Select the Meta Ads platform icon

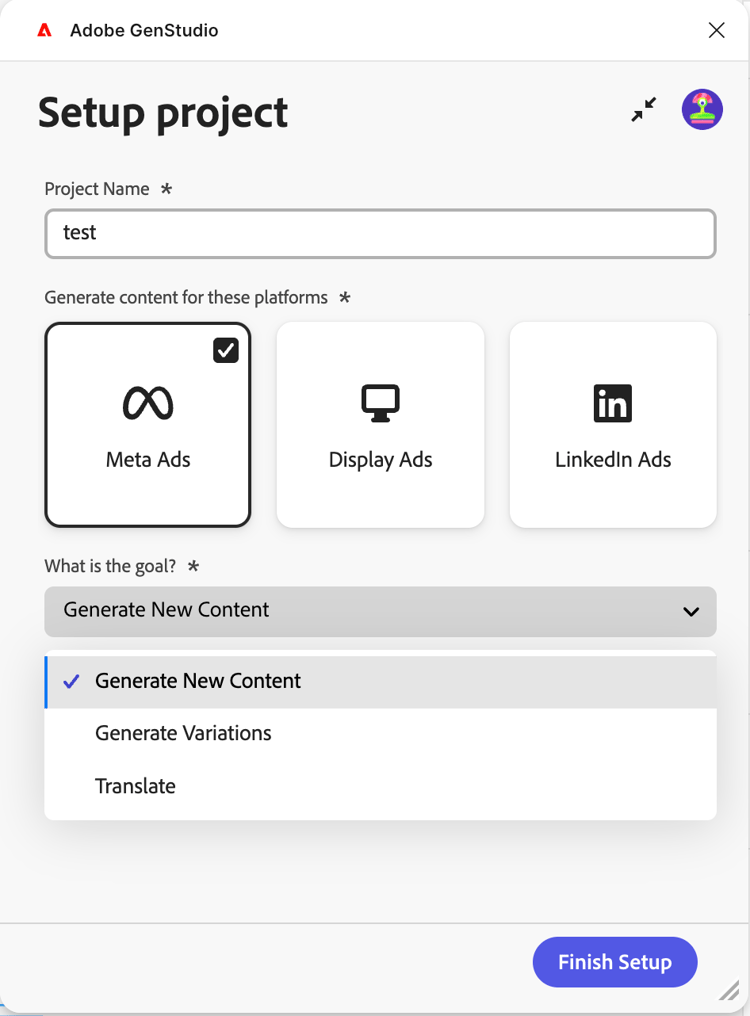click(x=147, y=403)
